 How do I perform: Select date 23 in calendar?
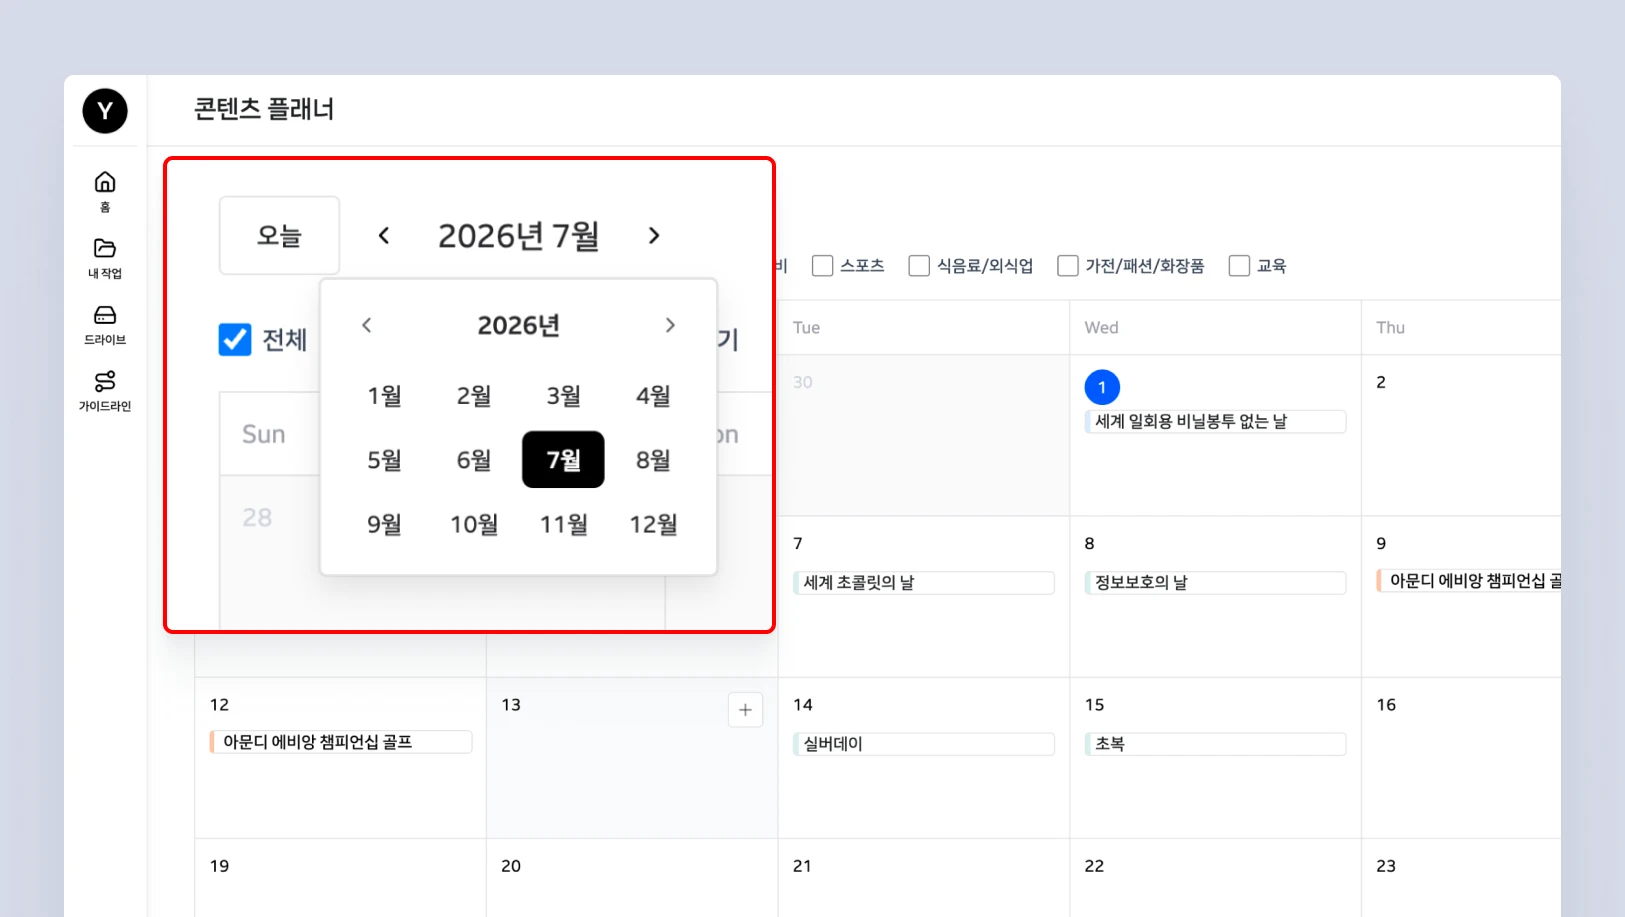pos(1386,866)
